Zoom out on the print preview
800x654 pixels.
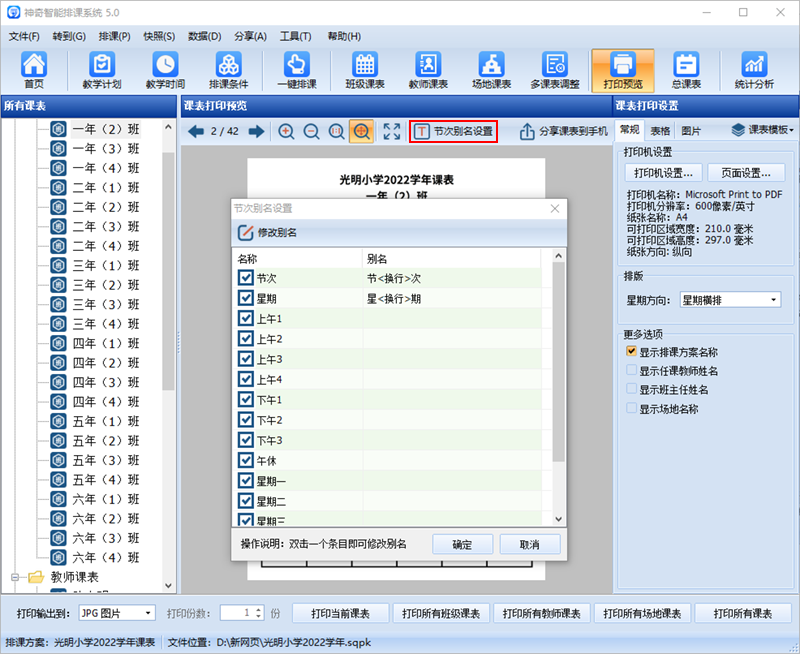point(311,132)
